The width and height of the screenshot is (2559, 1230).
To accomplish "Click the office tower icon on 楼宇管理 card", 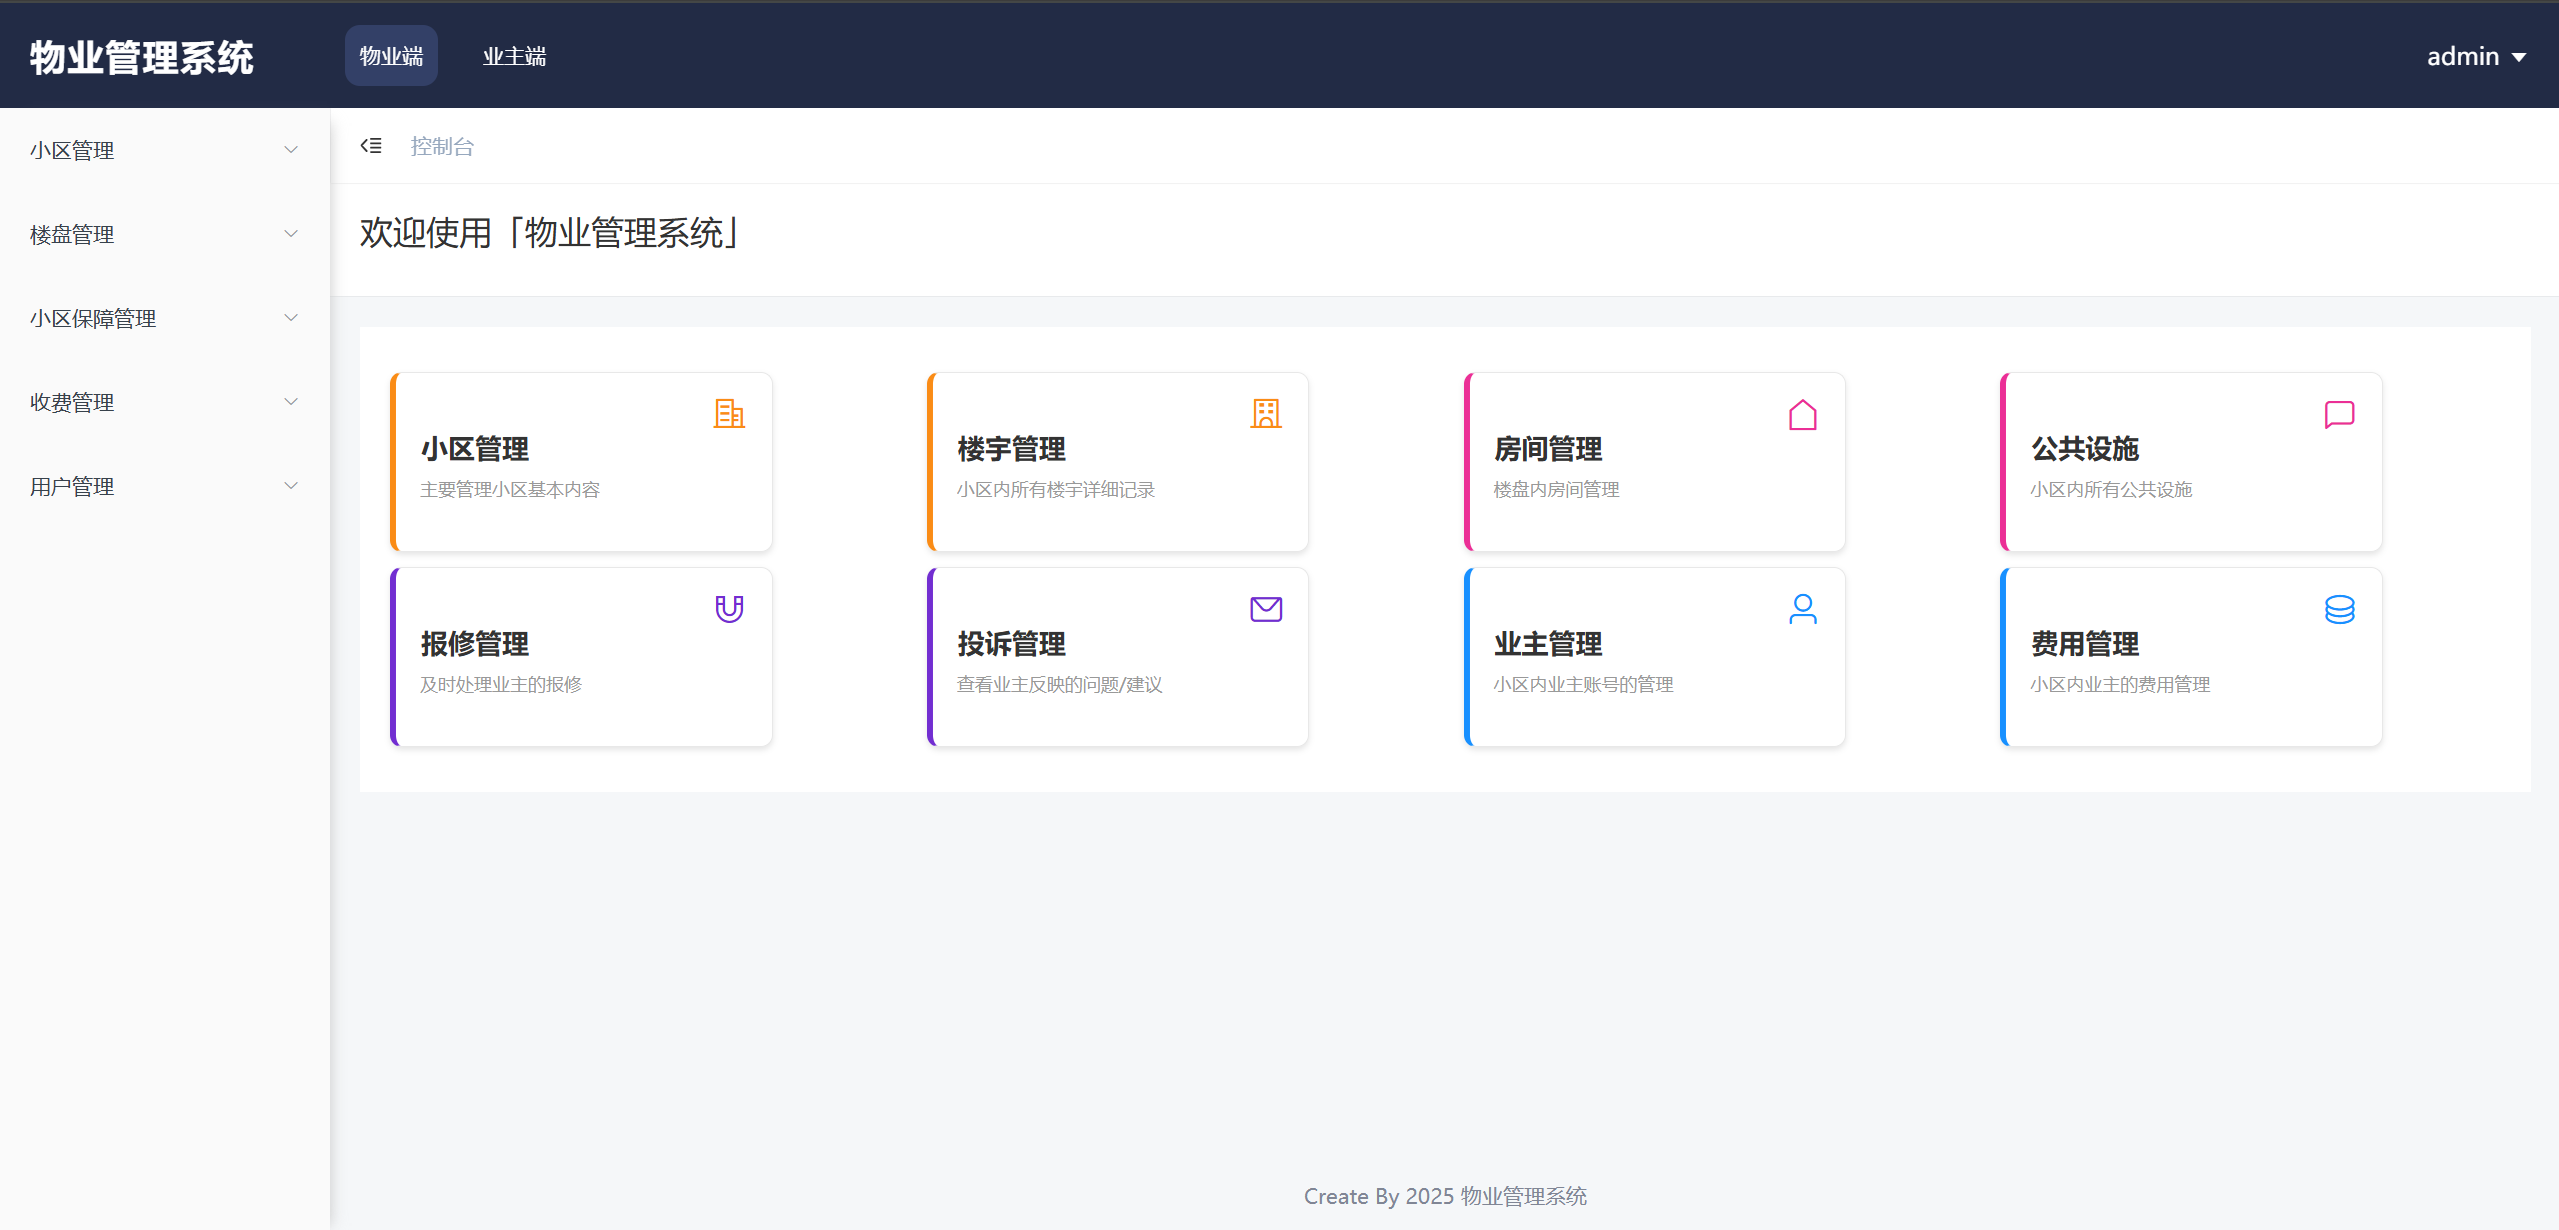I will (x=1266, y=413).
